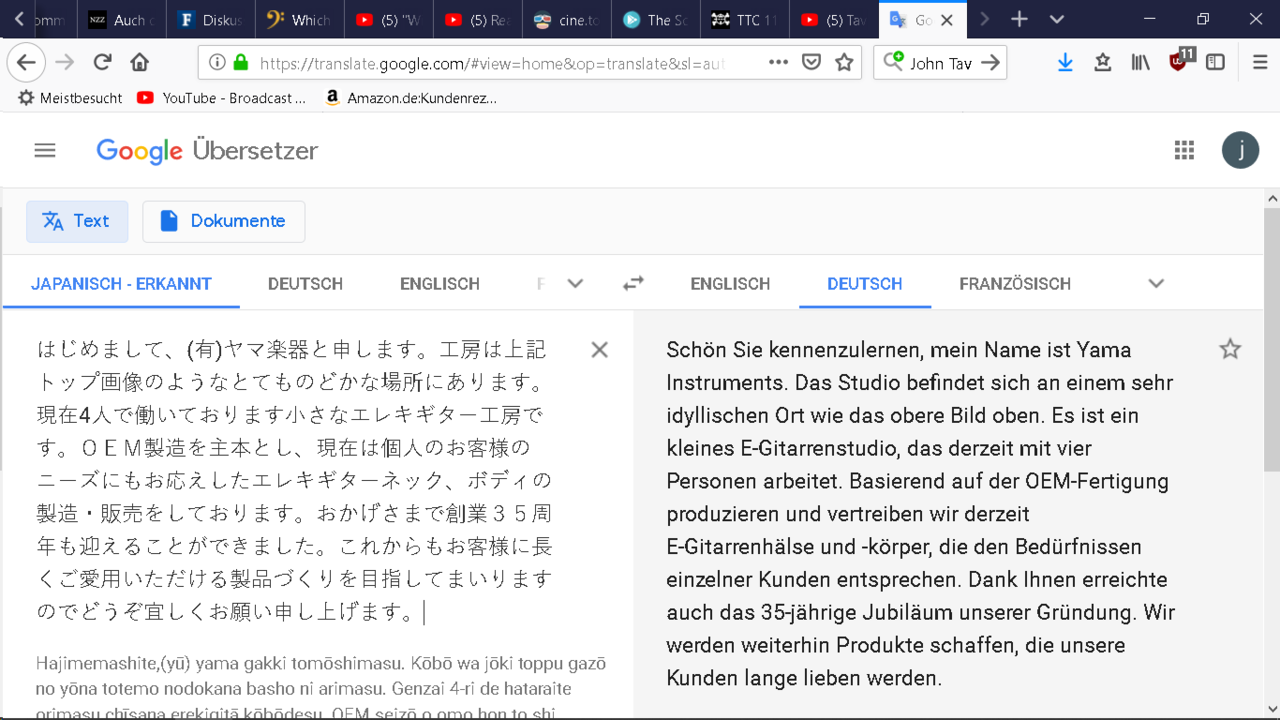Image resolution: width=1280 pixels, height=720 pixels.
Task: Click the John Tav search field
Action: click(x=940, y=62)
